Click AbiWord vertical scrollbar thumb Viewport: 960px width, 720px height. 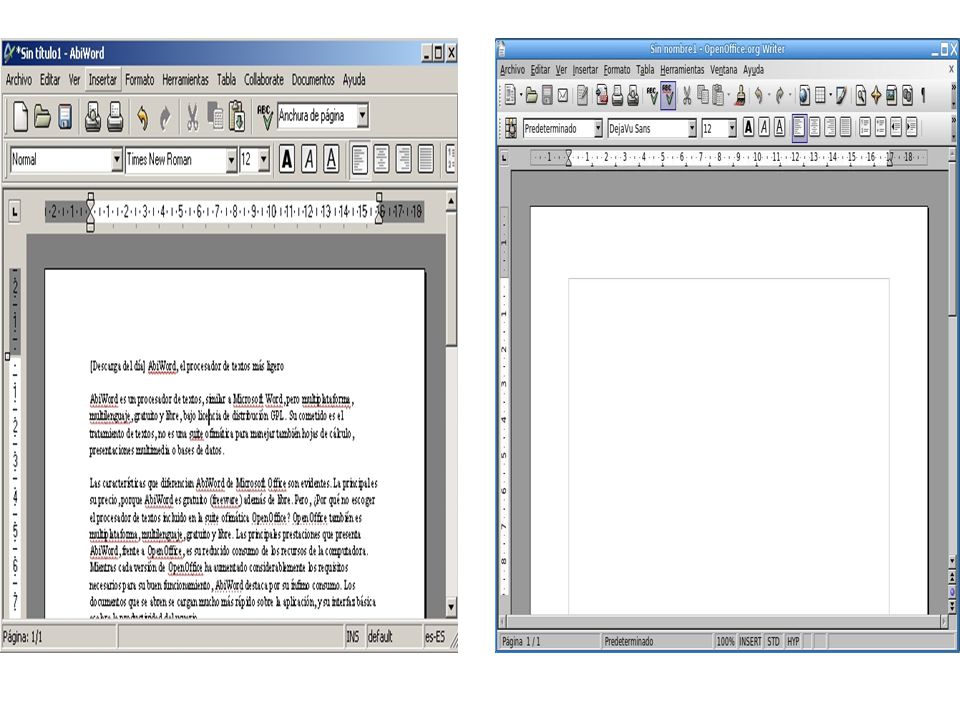[451, 280]
